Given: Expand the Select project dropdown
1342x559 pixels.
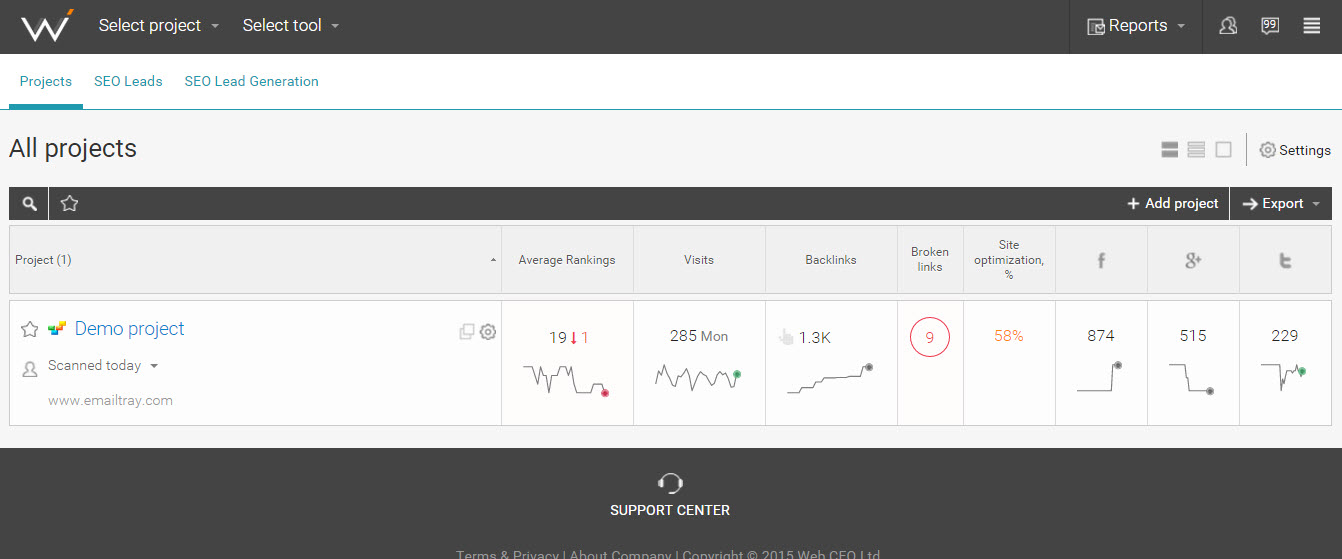Looking at the screenshot, I should point(159,26).
